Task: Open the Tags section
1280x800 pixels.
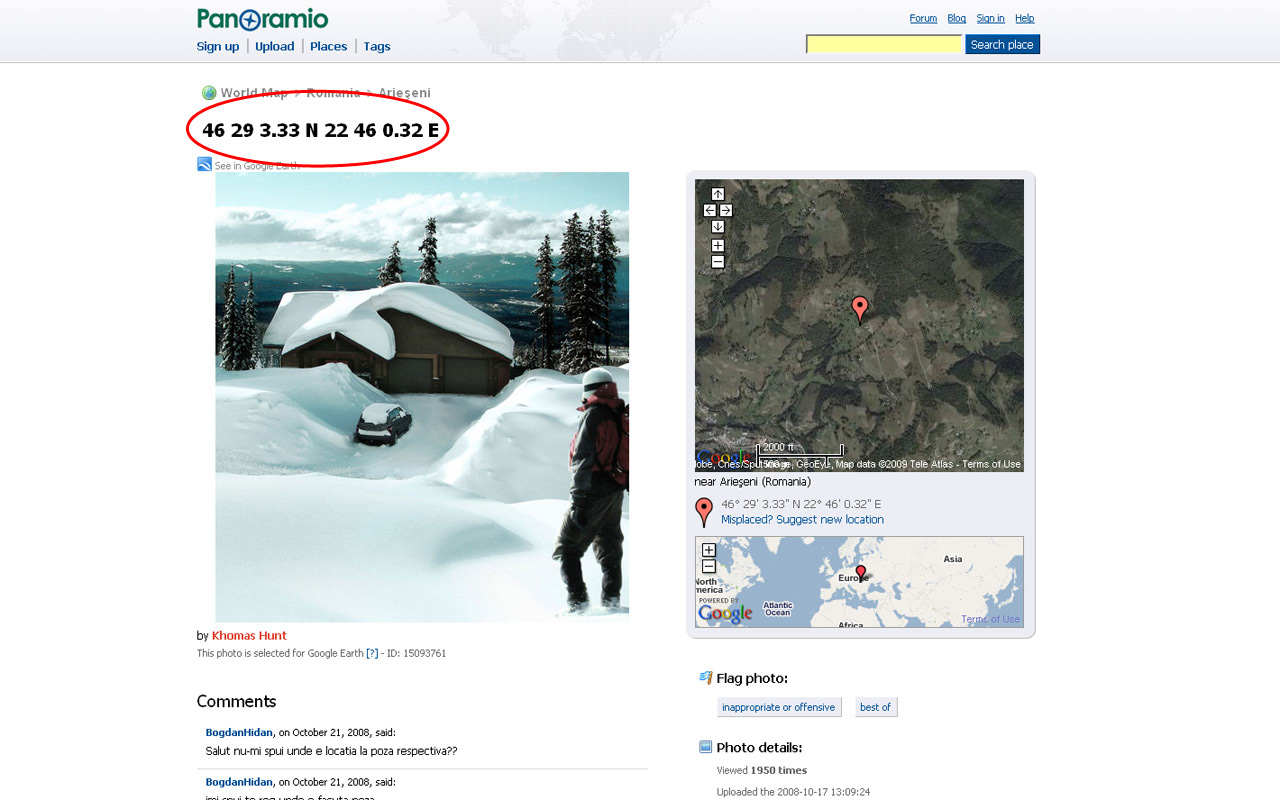Action: coord(377,47)
